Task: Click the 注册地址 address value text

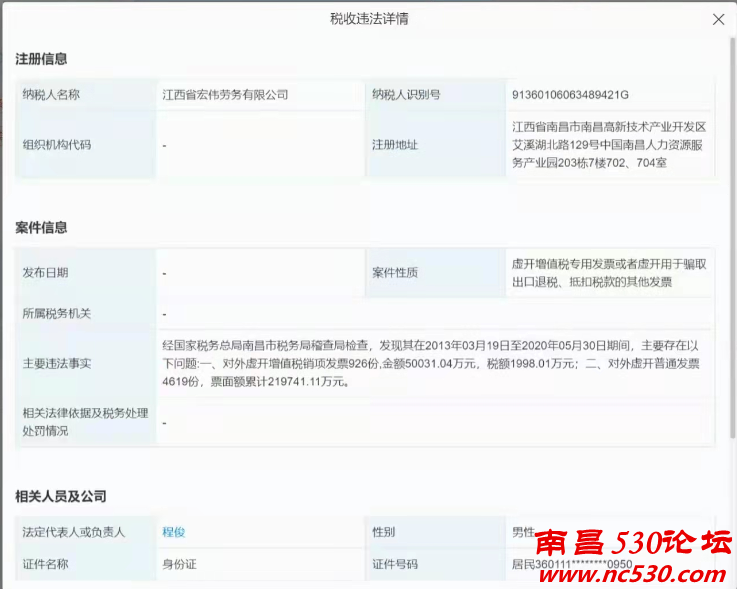Action: point(609,144)
